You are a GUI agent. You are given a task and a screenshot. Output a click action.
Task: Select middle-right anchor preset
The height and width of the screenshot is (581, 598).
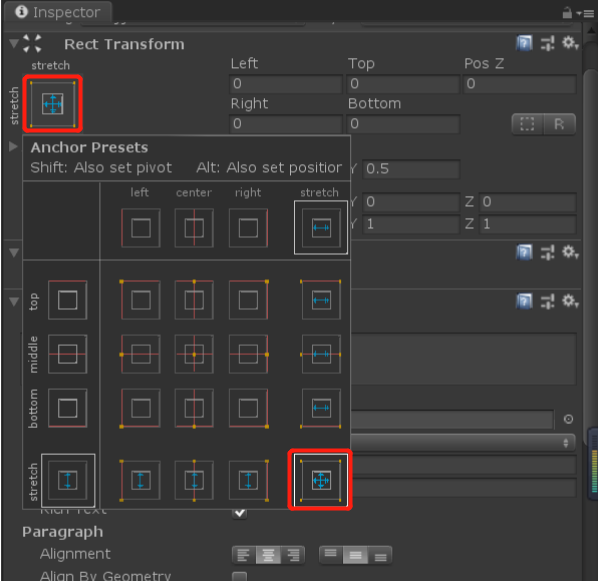248,354
